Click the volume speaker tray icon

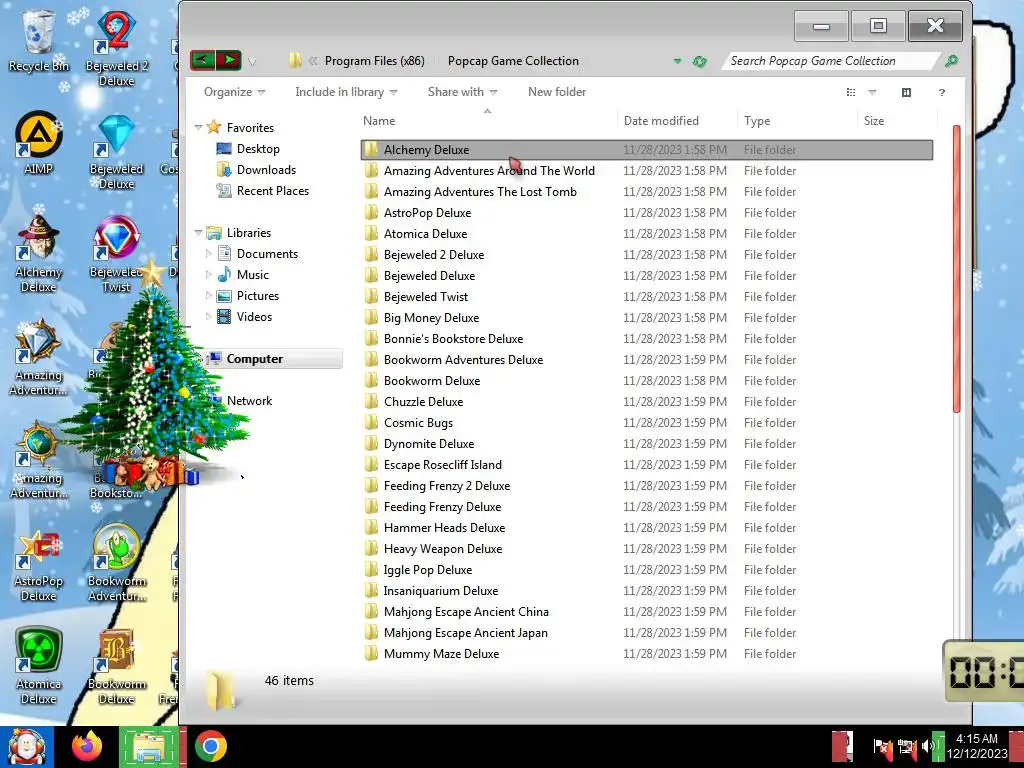928,746
